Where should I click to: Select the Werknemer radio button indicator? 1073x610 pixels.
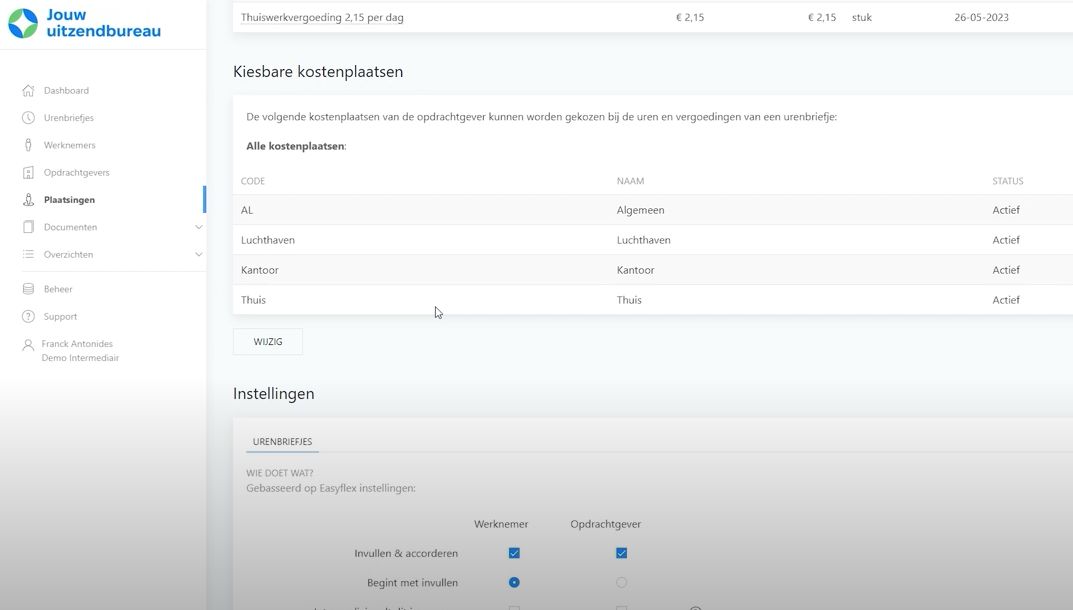pyautogui.click(x=513, y=581)
